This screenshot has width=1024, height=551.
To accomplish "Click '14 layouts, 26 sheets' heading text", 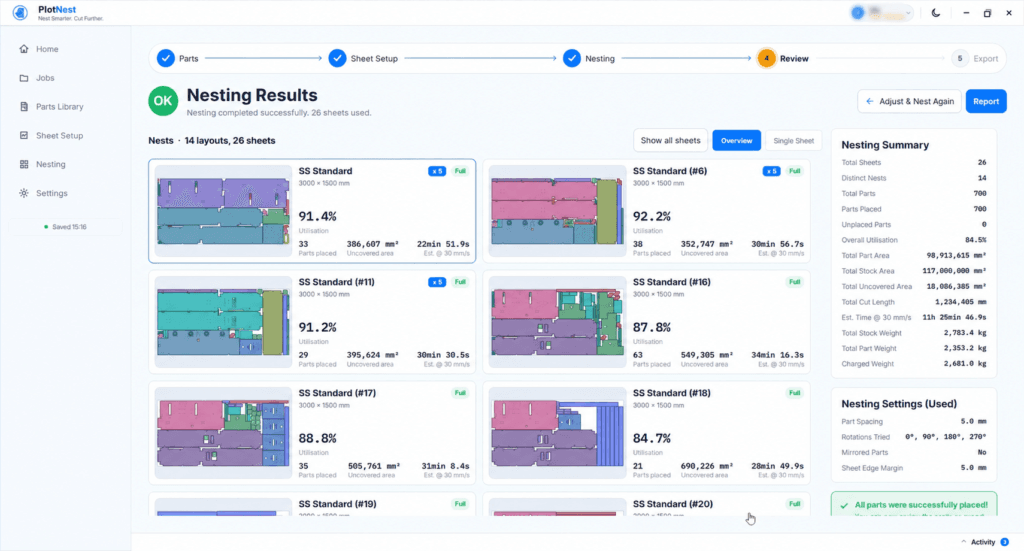I will tap(230, 140).
